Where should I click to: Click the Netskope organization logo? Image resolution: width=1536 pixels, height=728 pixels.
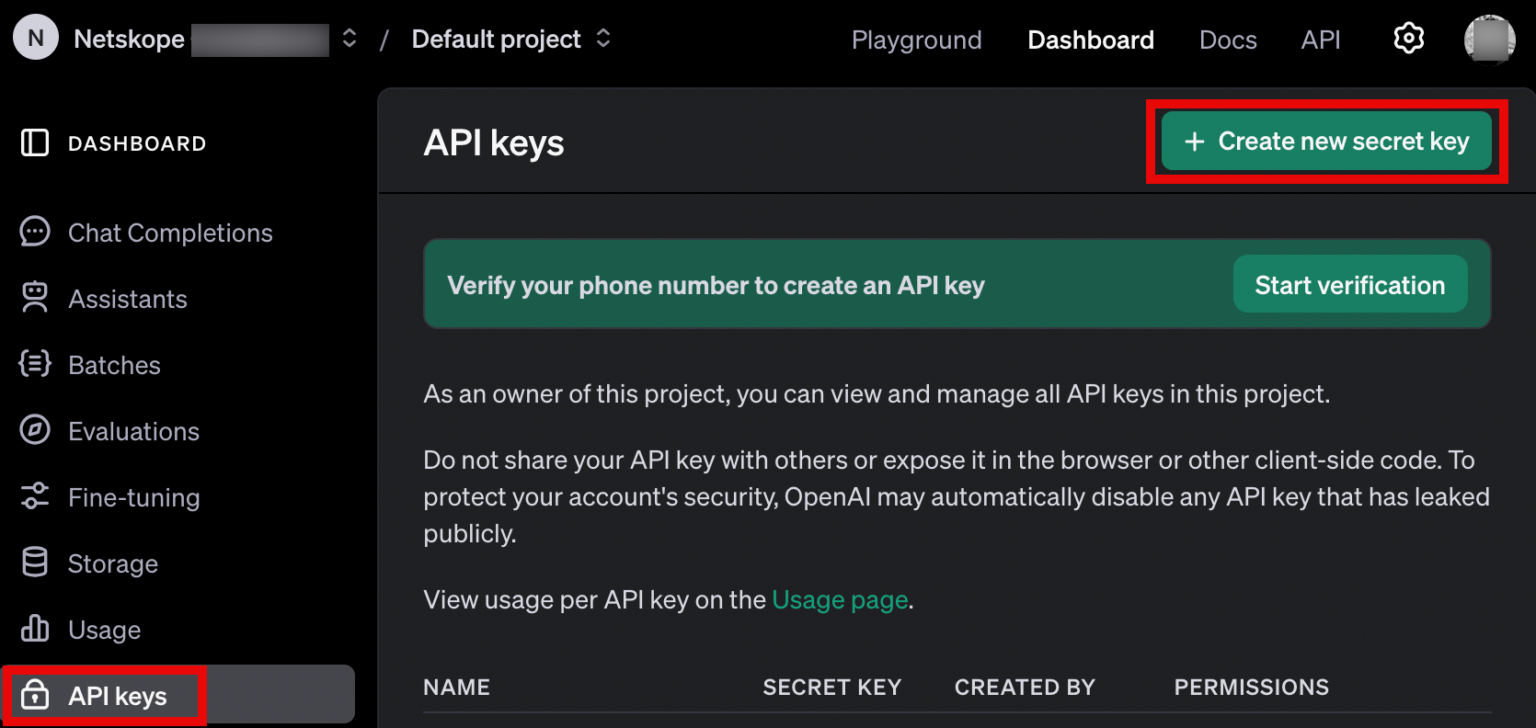35,38
